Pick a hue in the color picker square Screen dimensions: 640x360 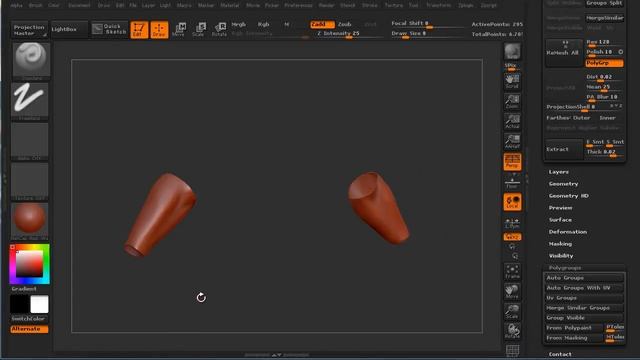(x=29, y=264)
